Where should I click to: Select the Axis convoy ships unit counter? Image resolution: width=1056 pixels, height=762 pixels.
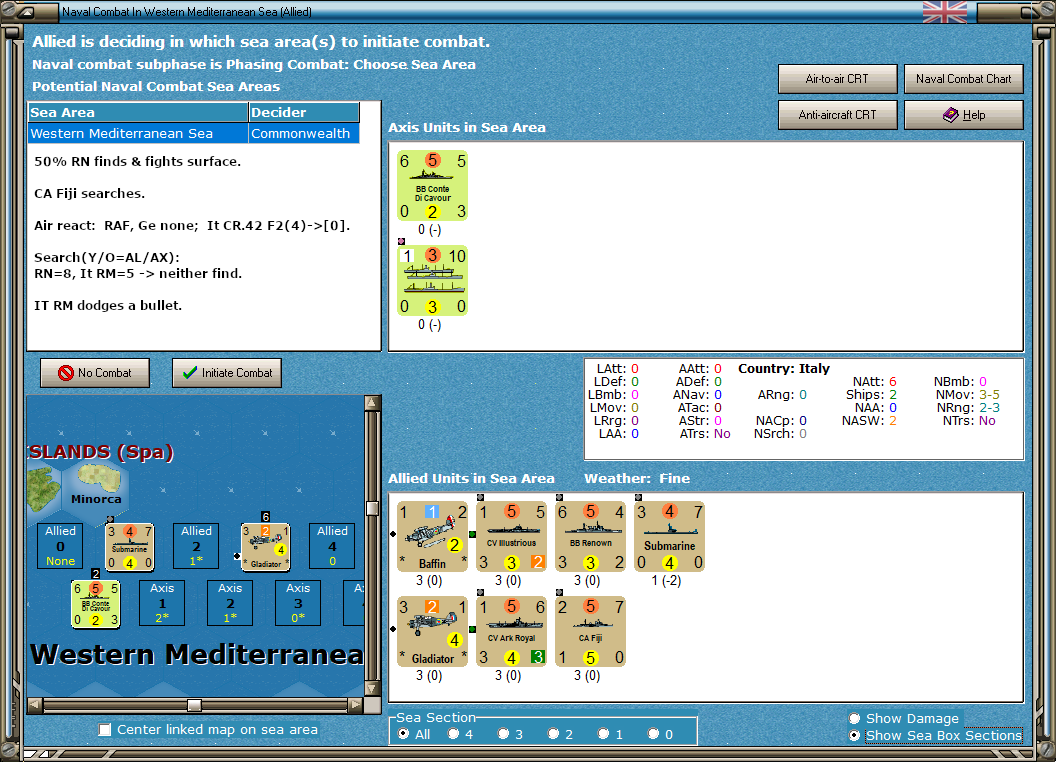[x=432, y=281]
